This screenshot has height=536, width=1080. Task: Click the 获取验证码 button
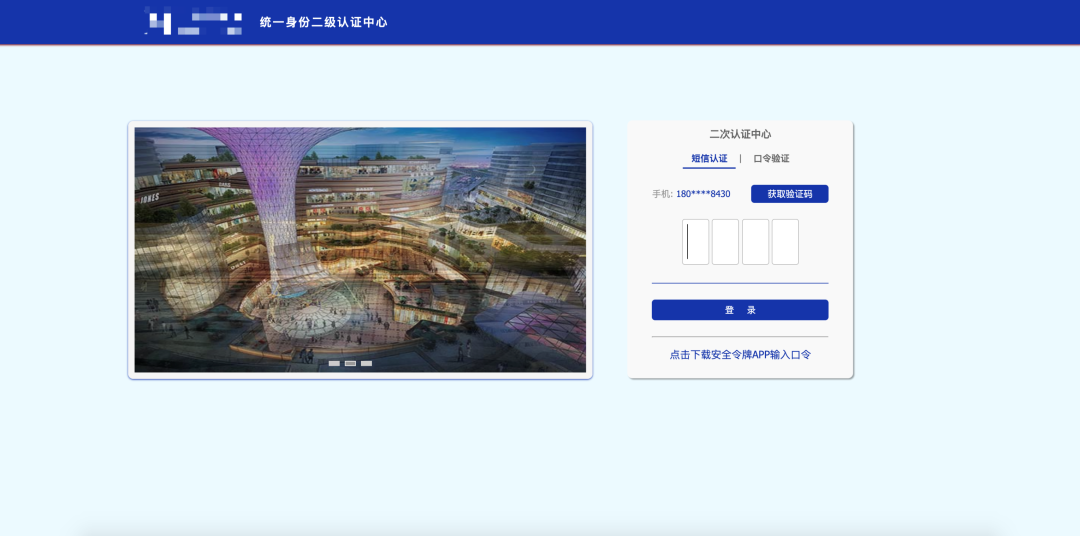(789, 194)
